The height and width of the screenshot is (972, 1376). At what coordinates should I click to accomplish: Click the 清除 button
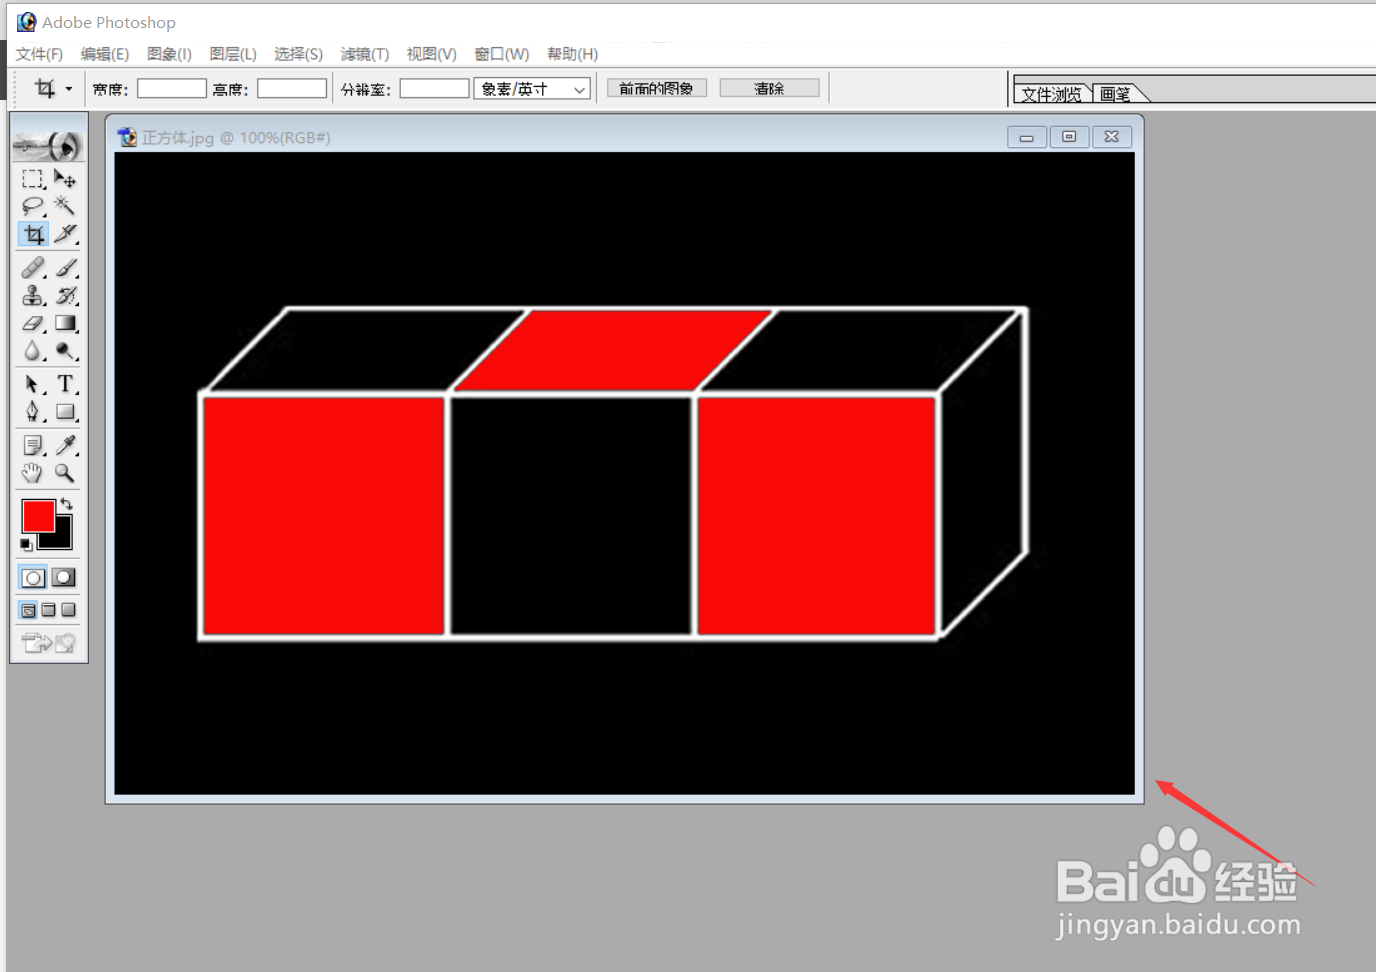[769, 88]
